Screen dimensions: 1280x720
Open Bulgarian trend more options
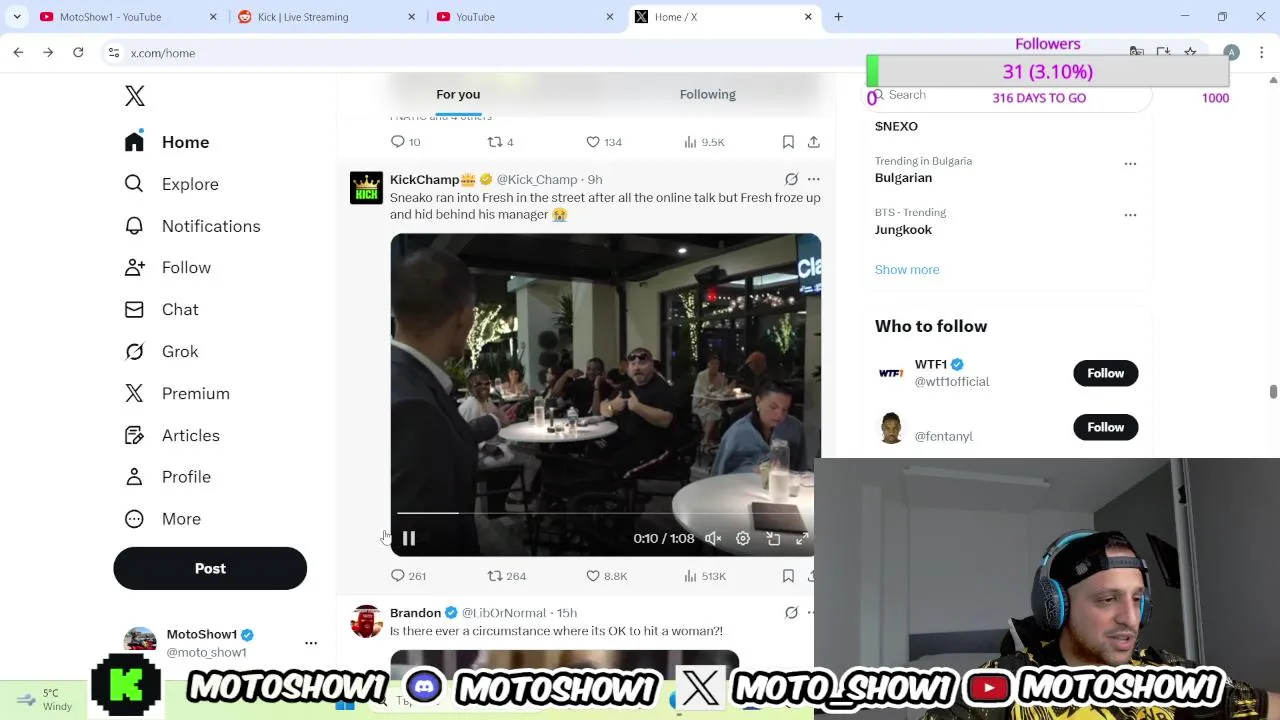[1130, 163]
